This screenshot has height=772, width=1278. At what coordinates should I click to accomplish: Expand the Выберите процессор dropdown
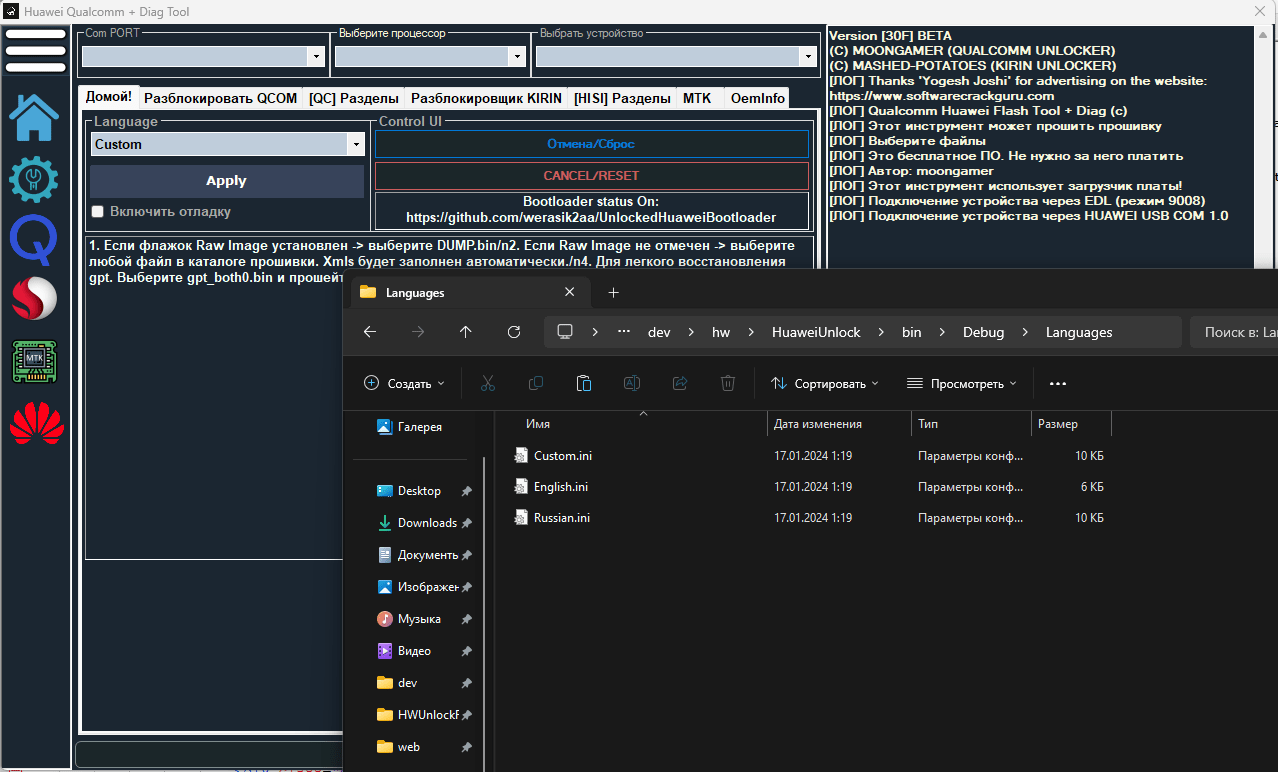(517, 57)
